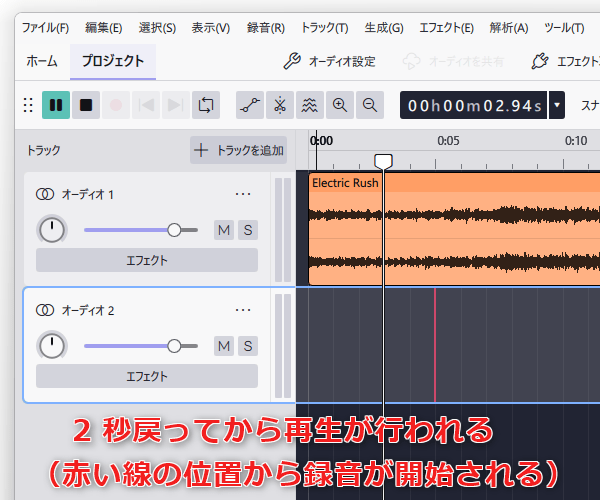The image size is (600, 500).
Task: Click the オーディオ 1 level meter
Action: point(283,230)
